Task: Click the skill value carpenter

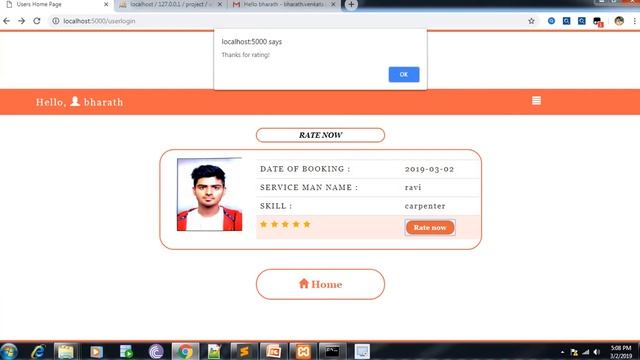Action: point(425,206)
